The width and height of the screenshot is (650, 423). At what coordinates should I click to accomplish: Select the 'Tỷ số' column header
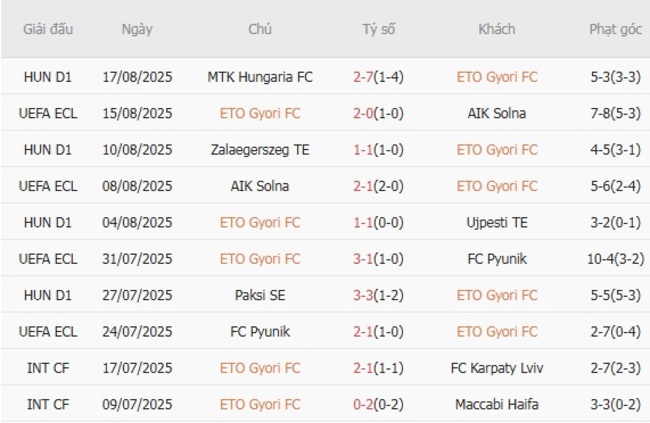tap(379, 29)
